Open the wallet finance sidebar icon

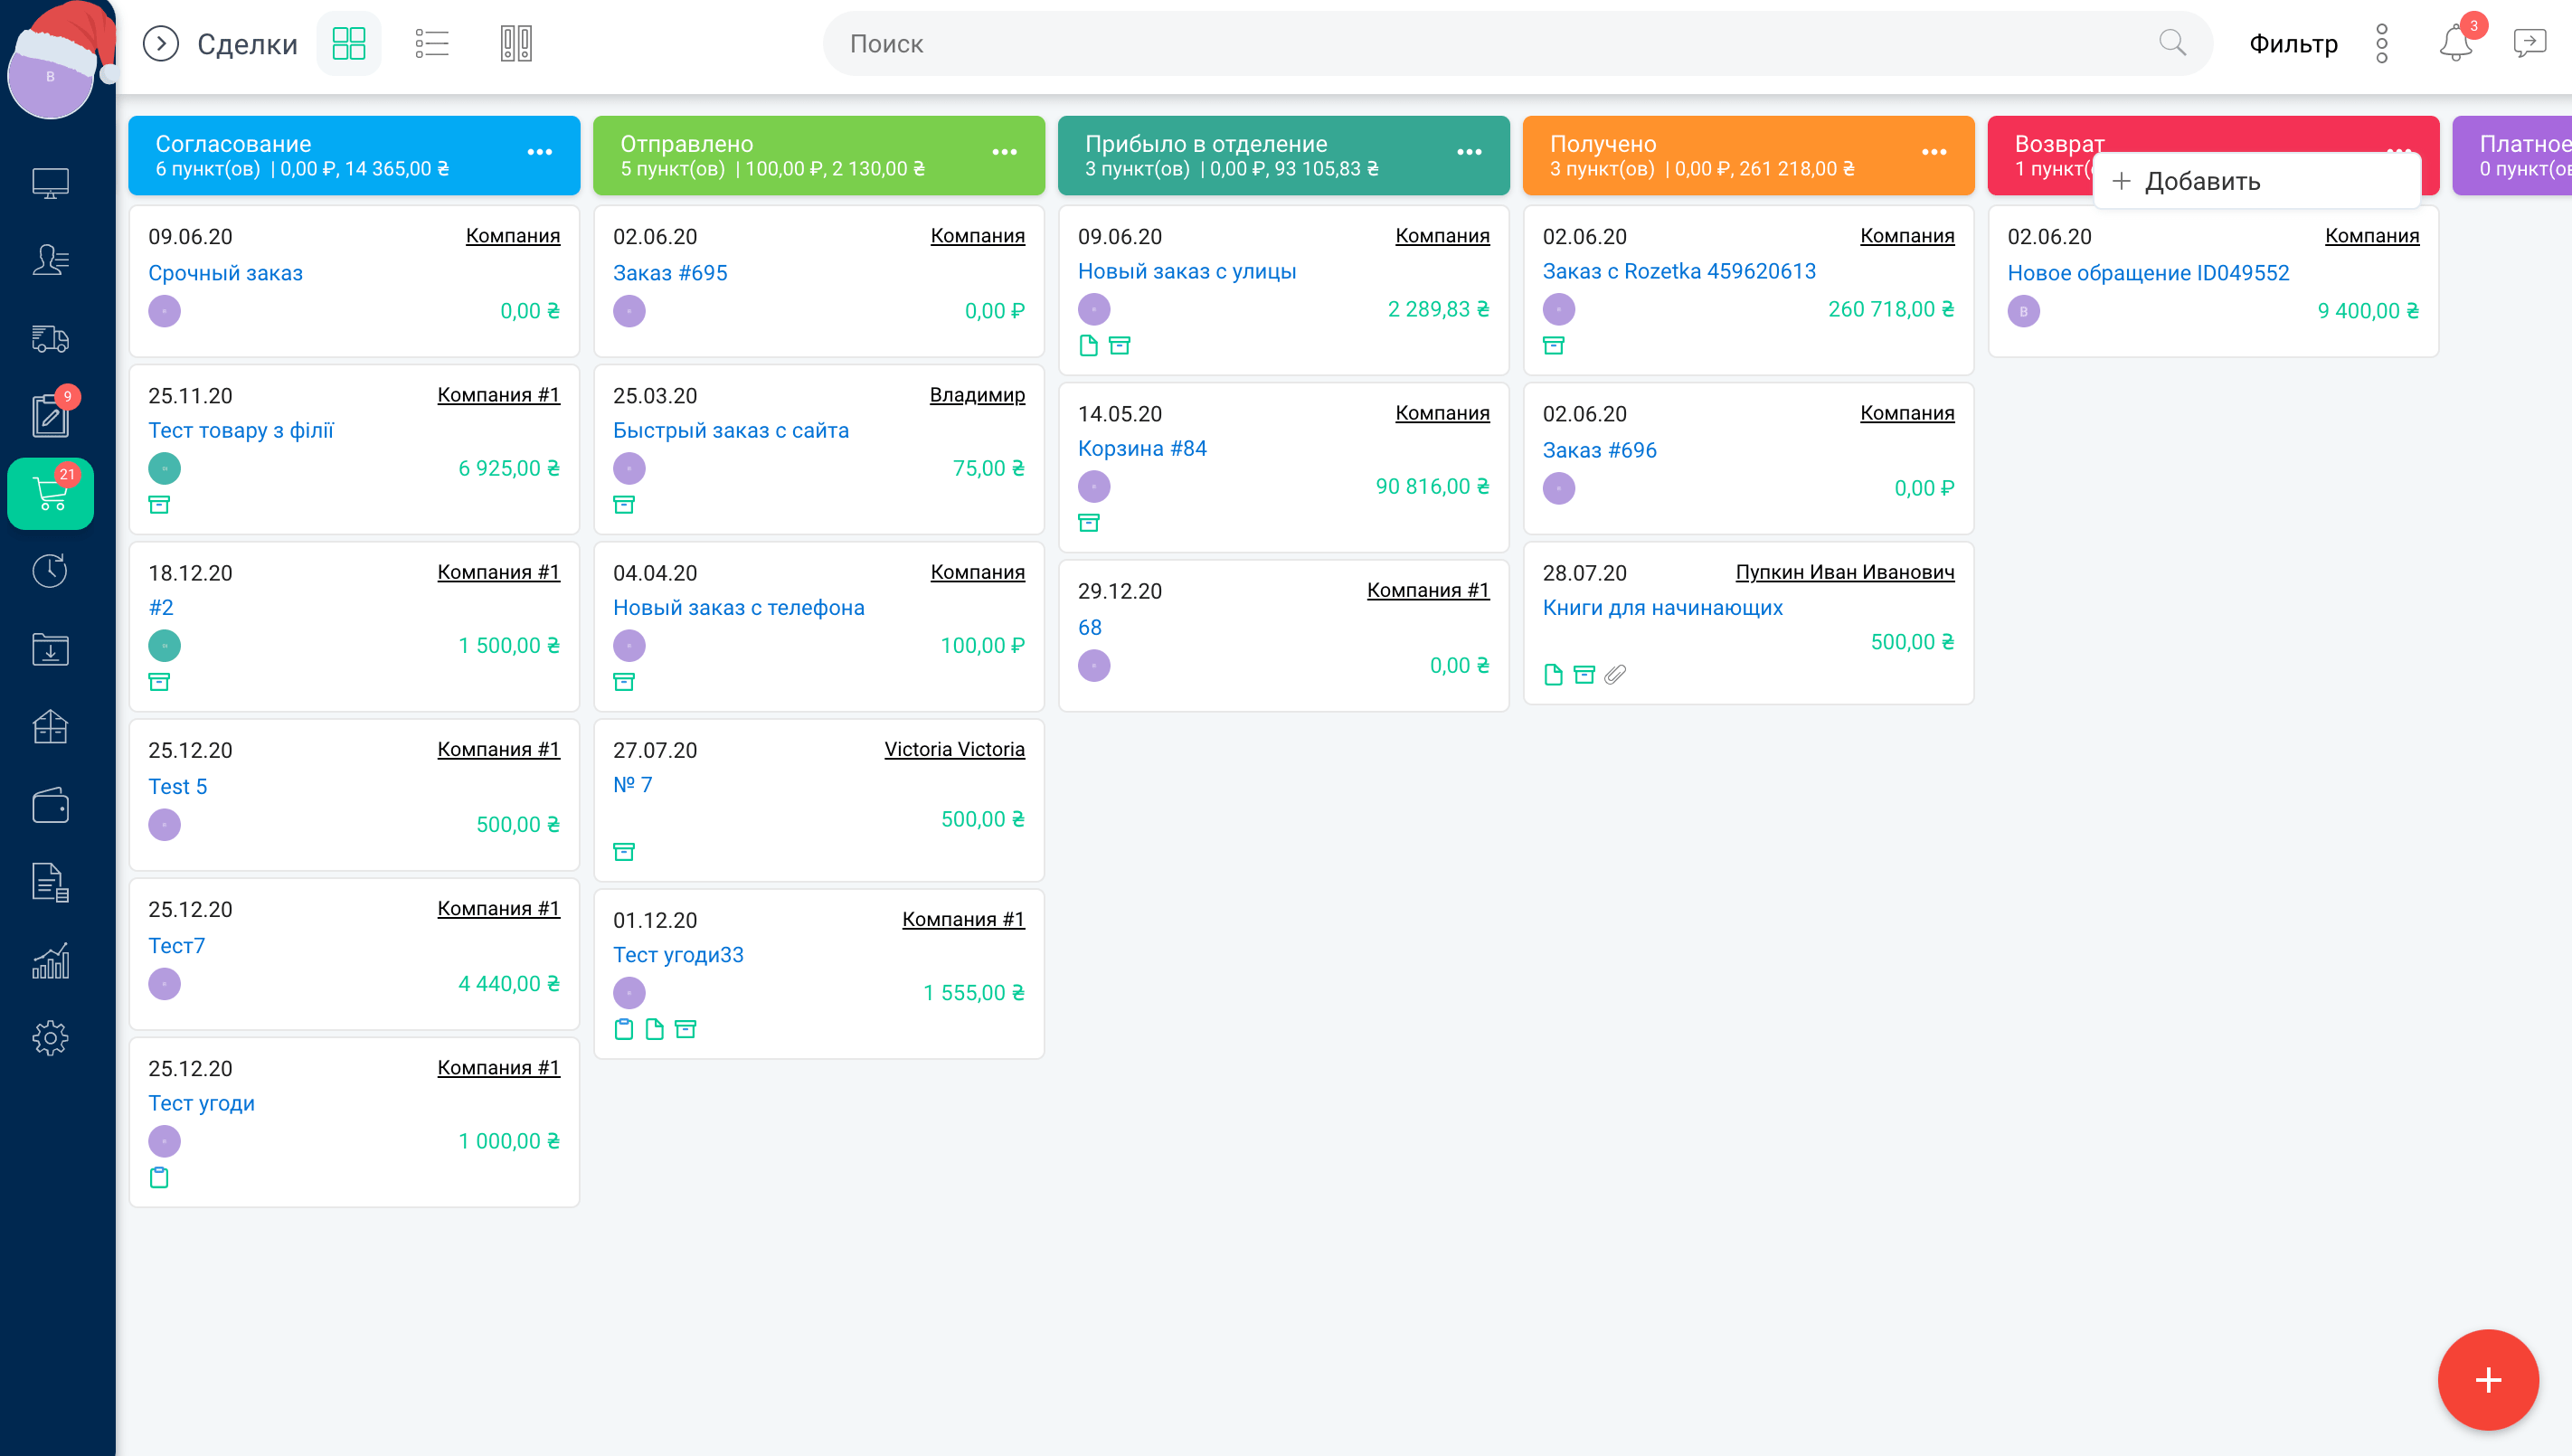(x=50, y=805)
